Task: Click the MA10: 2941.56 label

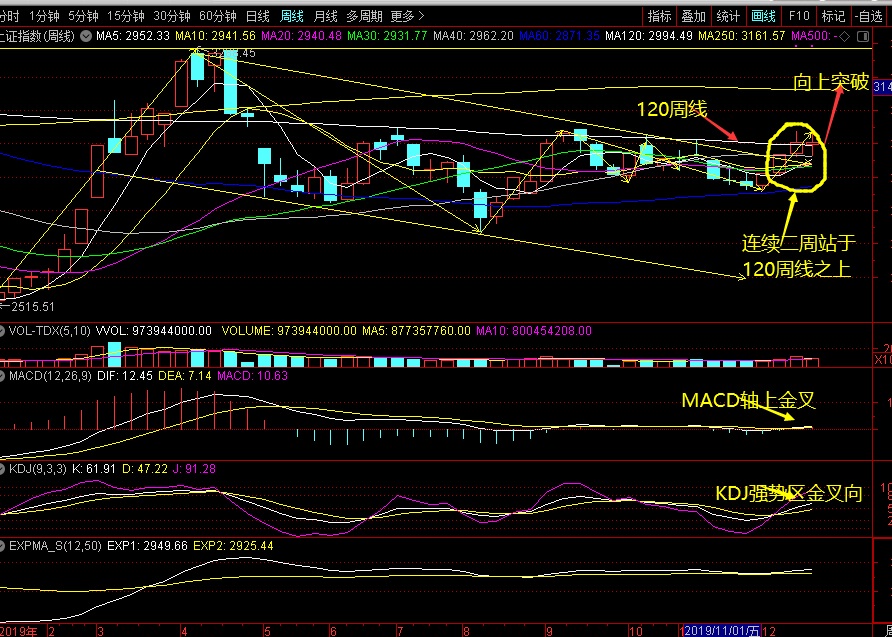Action: (x=215, y=36)
